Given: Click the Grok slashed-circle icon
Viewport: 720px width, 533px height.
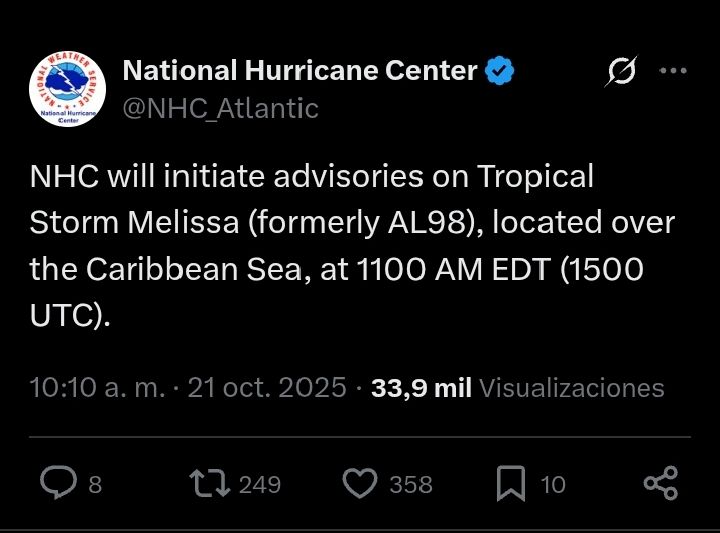Looking at the screenshot, I should pos(621,71).
